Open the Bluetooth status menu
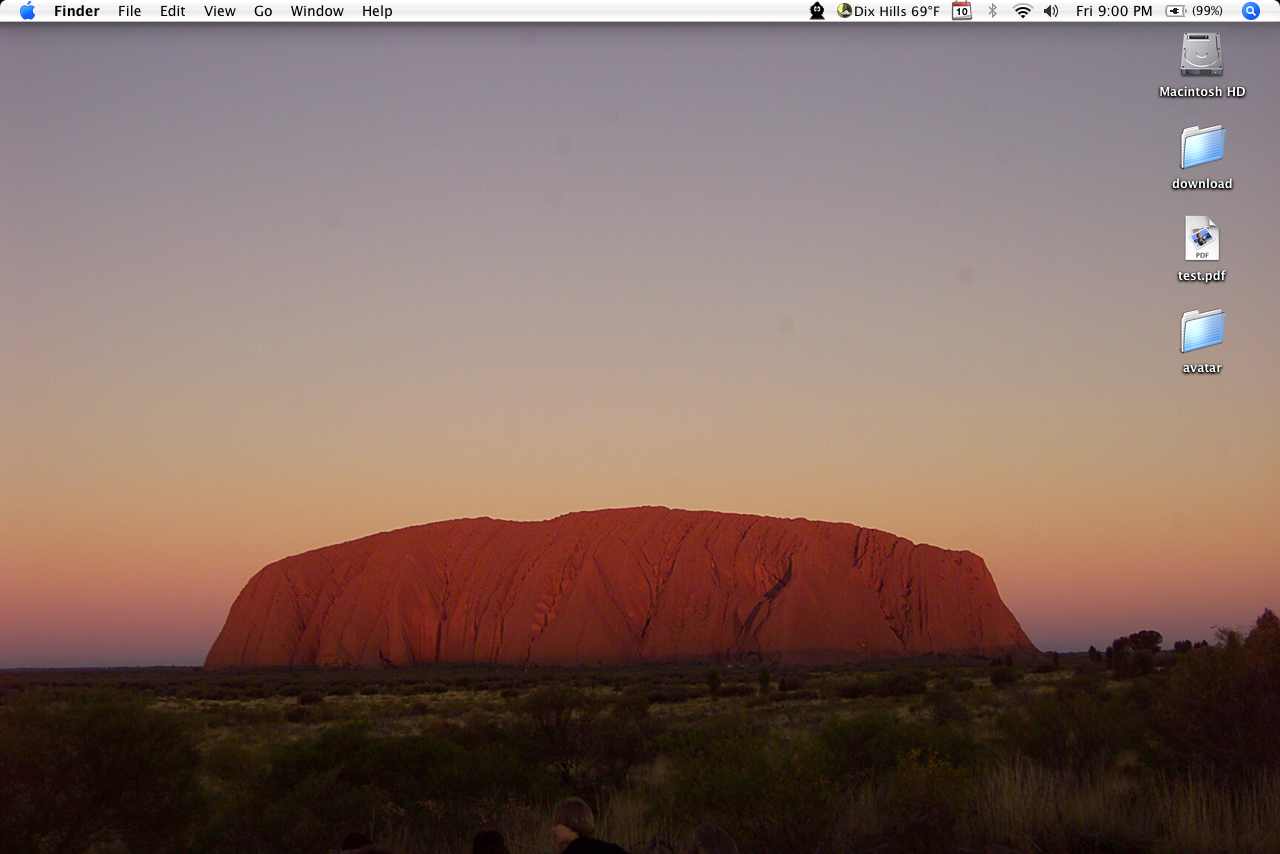Viewport: 1280px width, 854px height. (x=992, y=11)
